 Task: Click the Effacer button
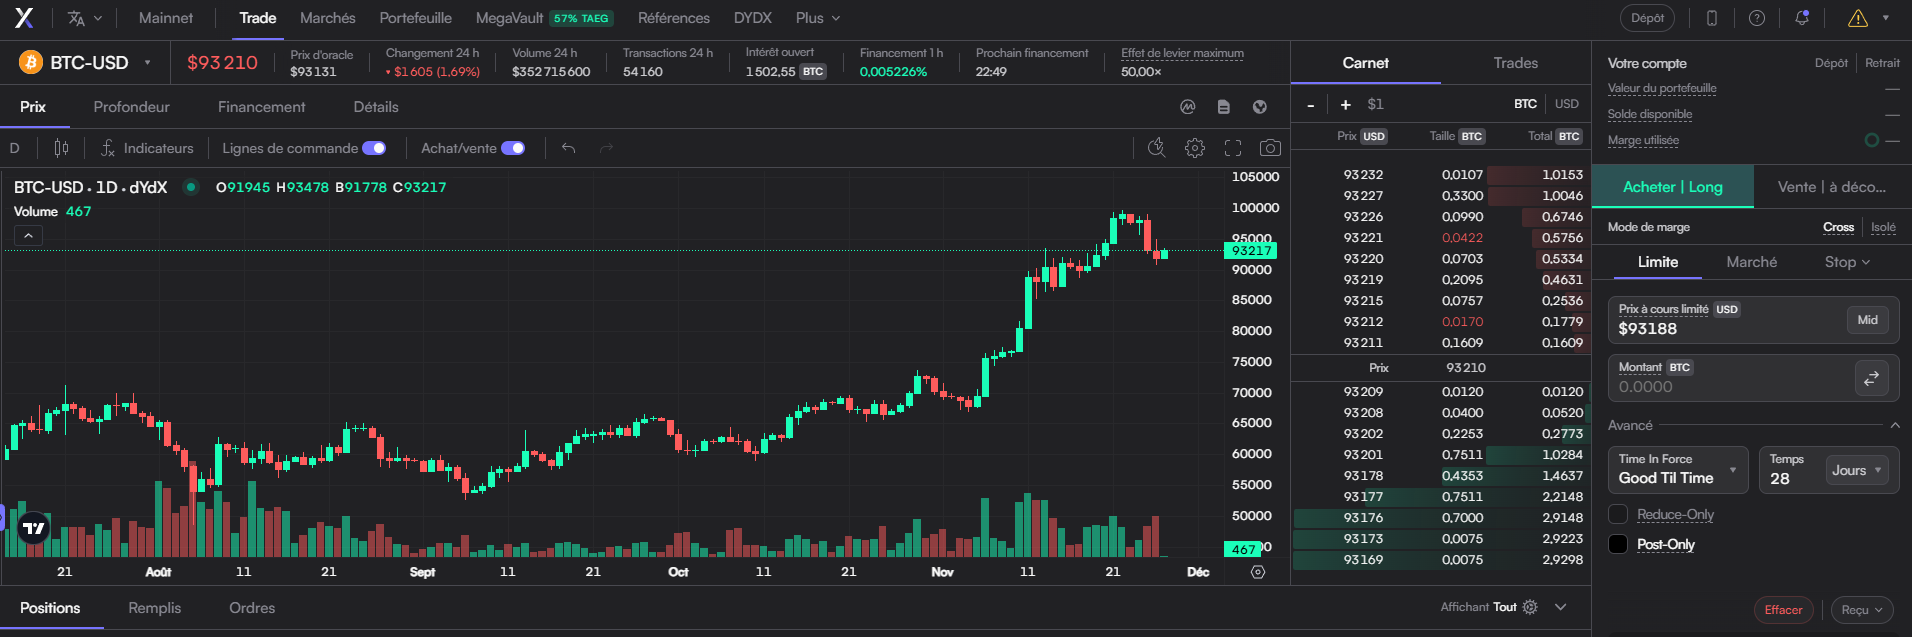[x=1783, y=610]
